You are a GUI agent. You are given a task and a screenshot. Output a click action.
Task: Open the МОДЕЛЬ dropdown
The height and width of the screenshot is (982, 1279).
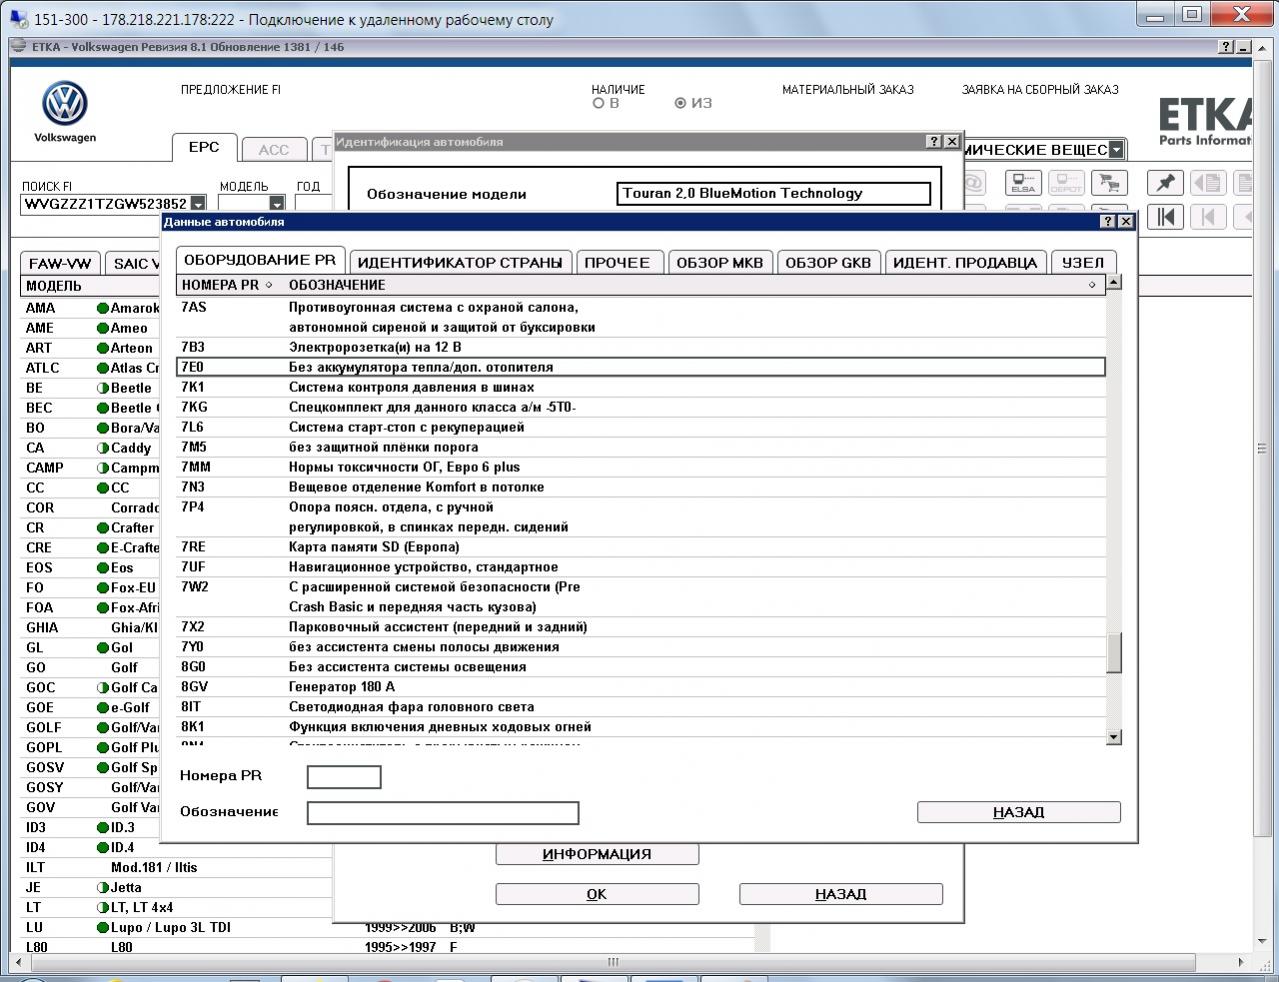point(277,204)
